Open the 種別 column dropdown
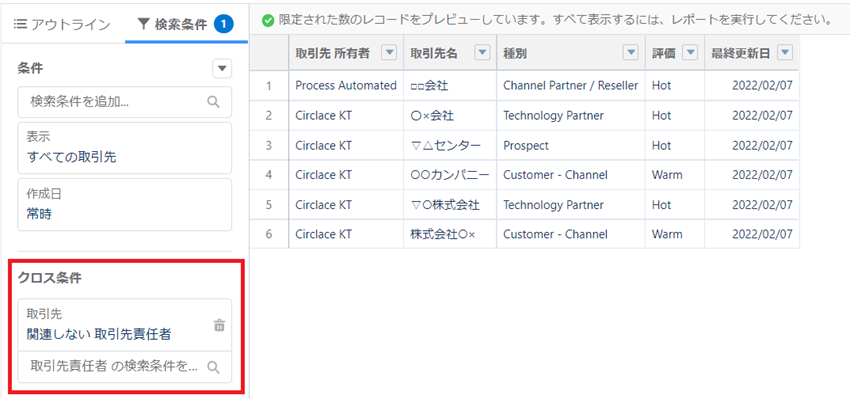Viewport: 850px width, 399px height. [x=630, y=52]
